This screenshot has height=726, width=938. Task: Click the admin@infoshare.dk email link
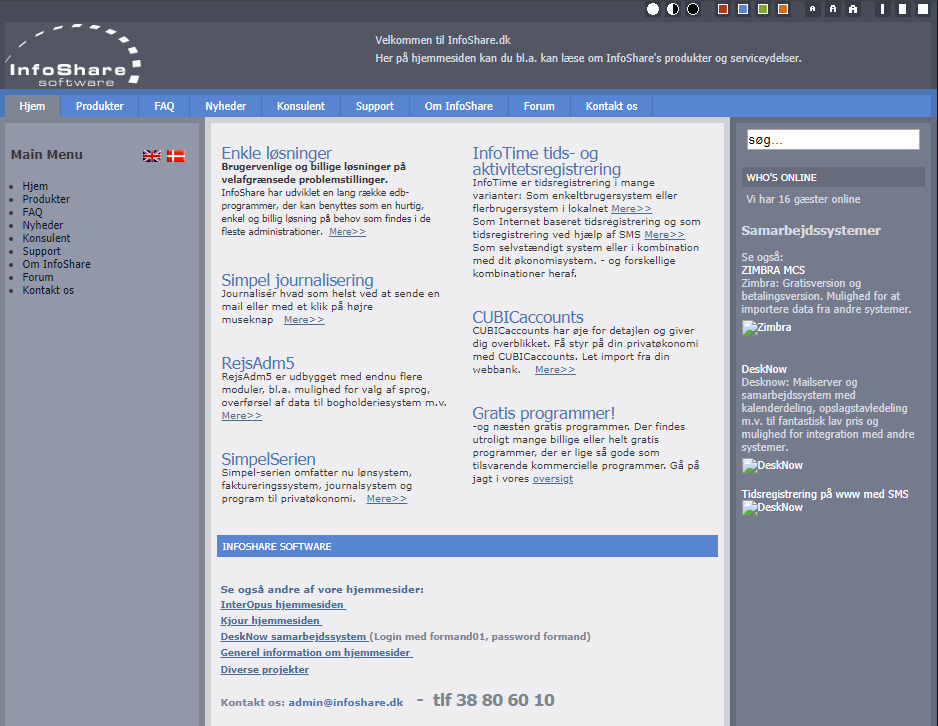click(x=346, y=703)
